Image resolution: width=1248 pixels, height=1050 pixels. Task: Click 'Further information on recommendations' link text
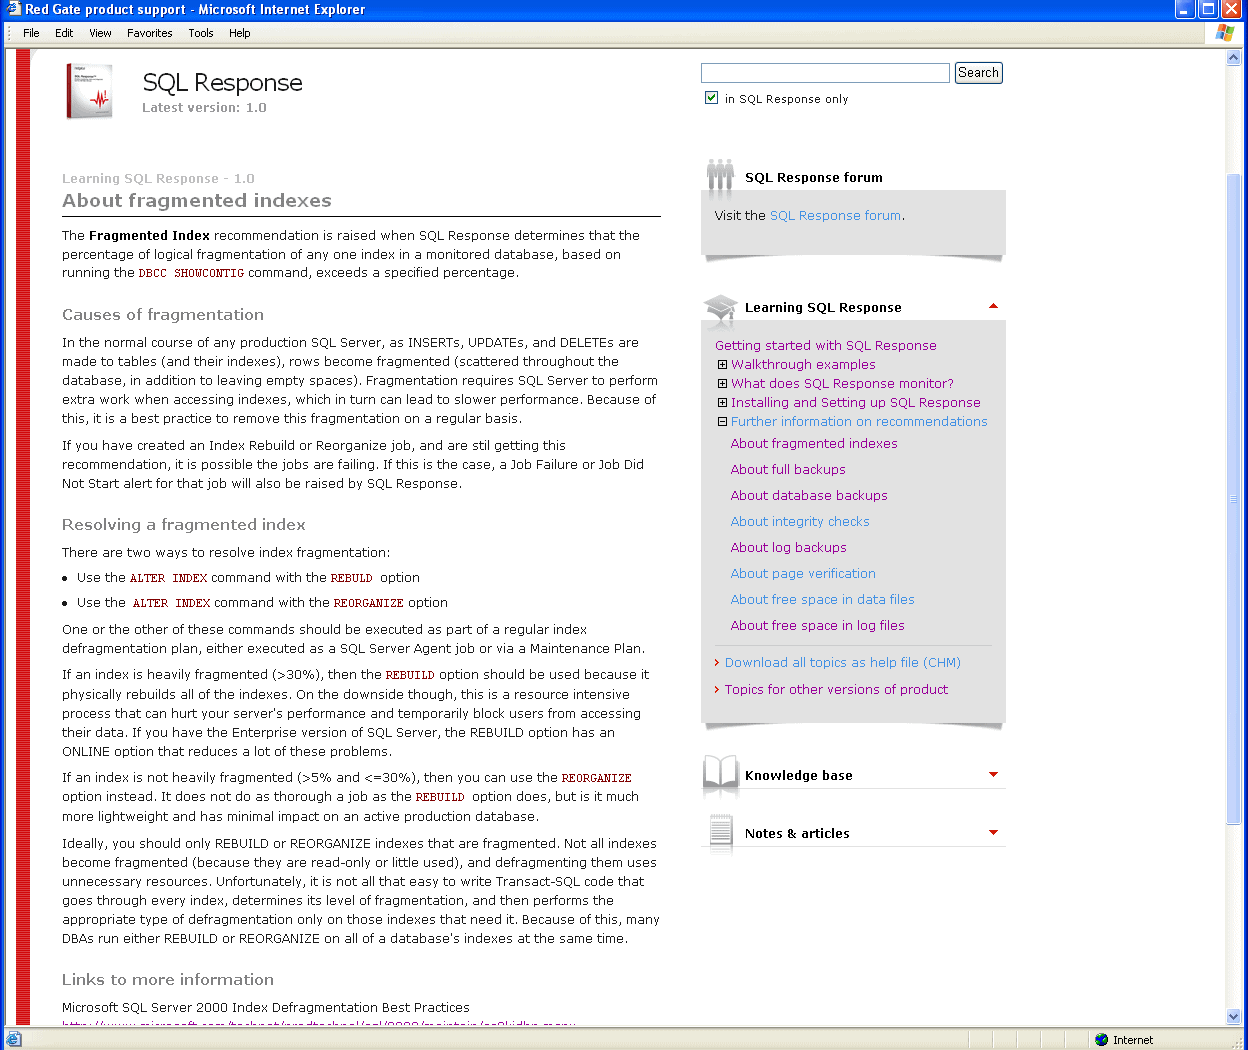(859, 421)
